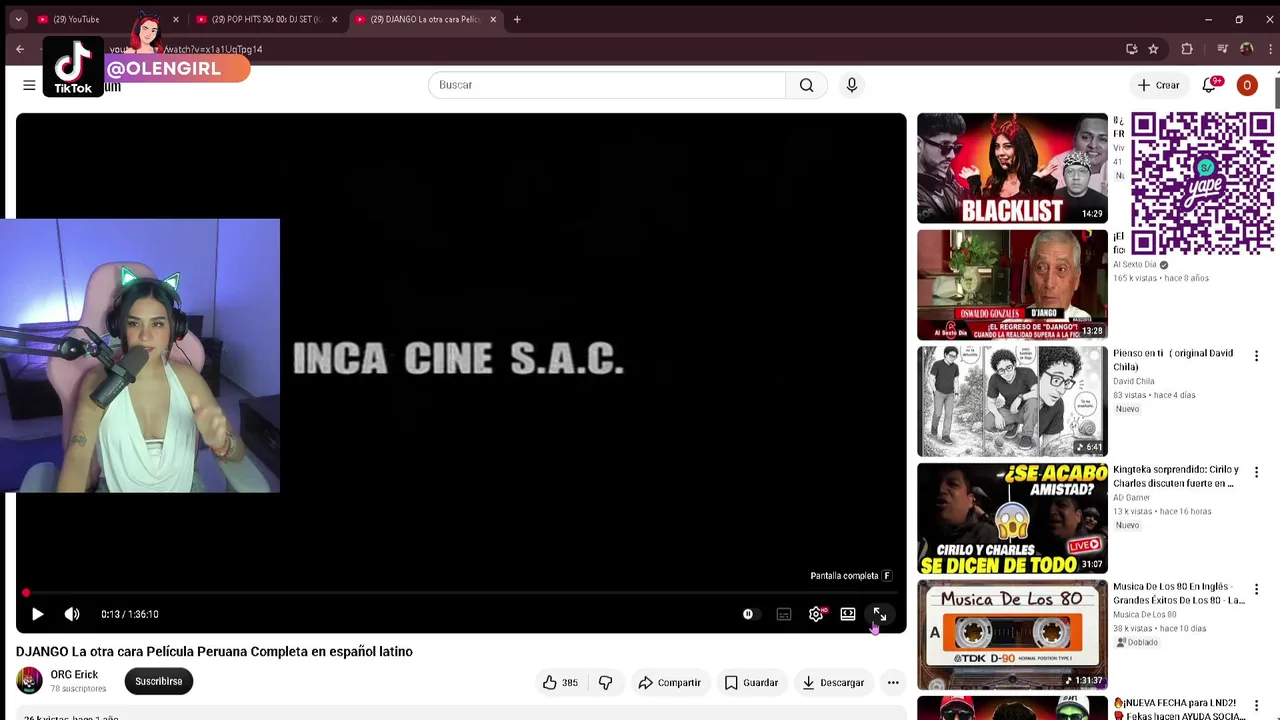Click the install app icon in address bar
Image resolution: width=1280 pixels, height=720 pixels.
tap(1132, 49)
